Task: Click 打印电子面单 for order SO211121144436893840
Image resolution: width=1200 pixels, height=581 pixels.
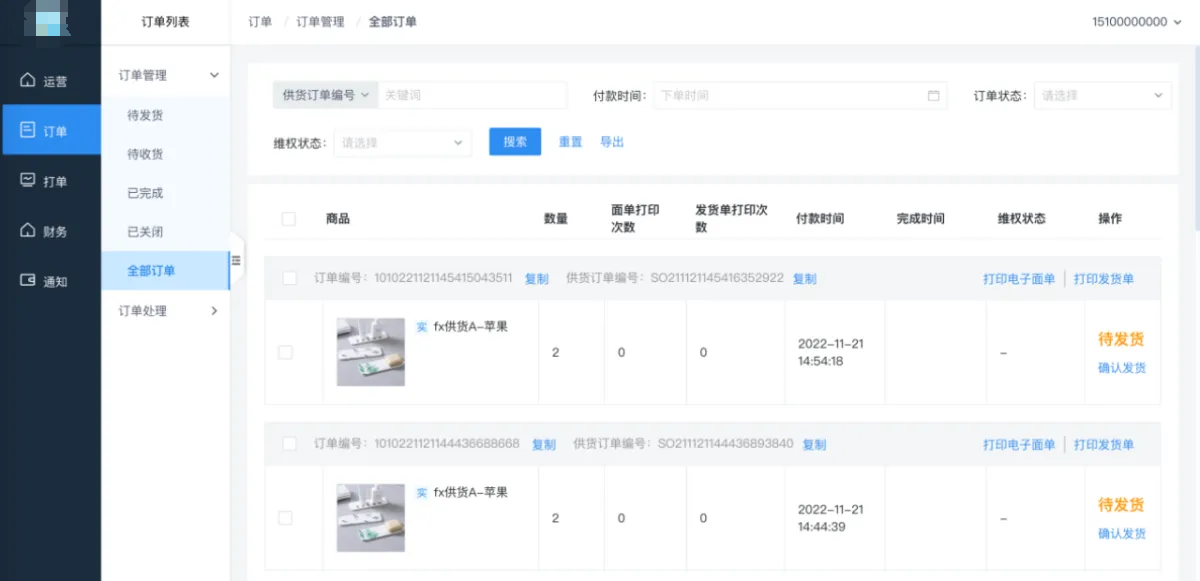Action: pos(1019,444)
